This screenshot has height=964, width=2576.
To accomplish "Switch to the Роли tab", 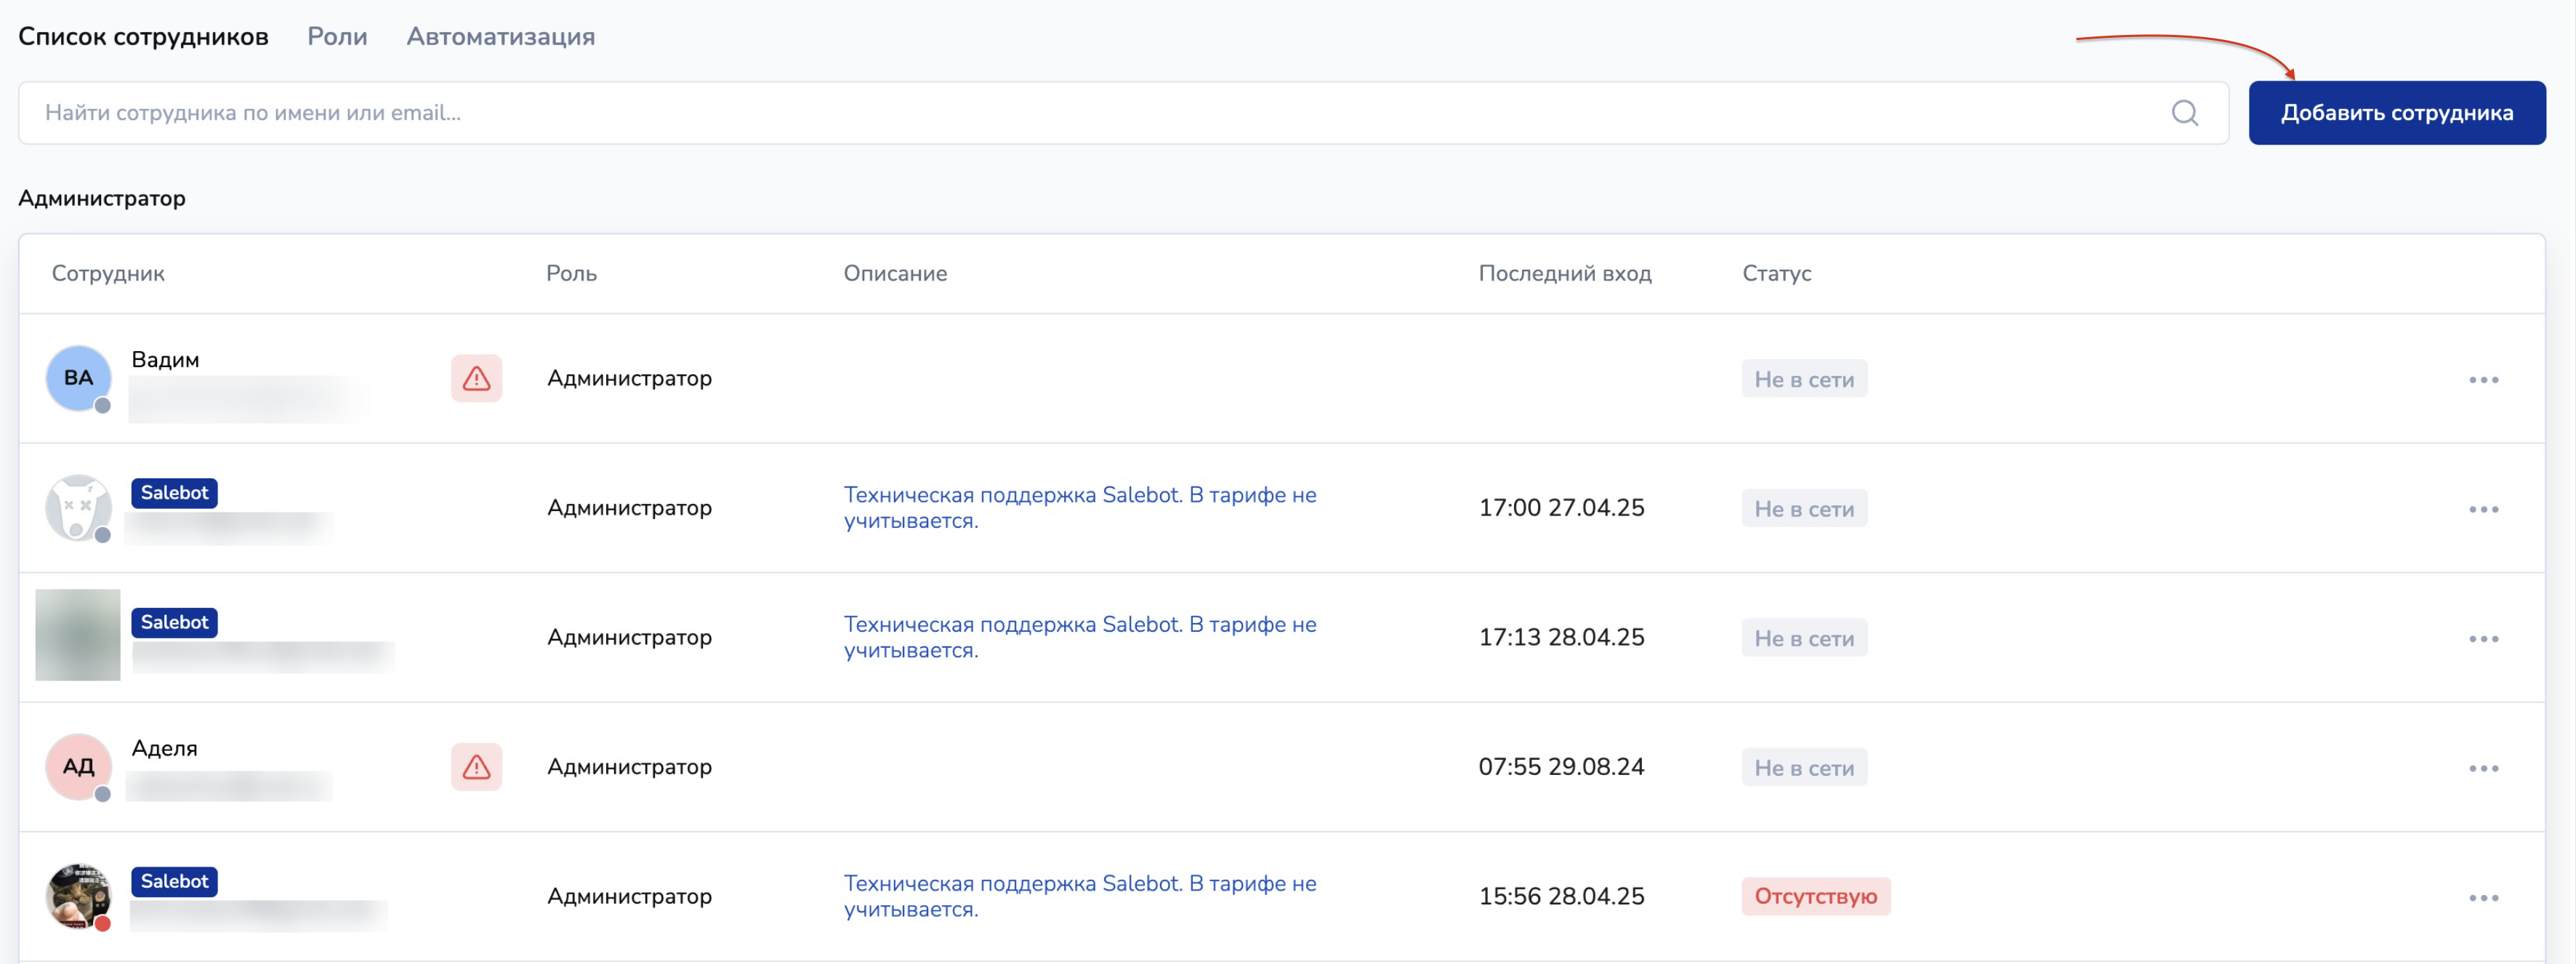I will [x=337, y=37].
